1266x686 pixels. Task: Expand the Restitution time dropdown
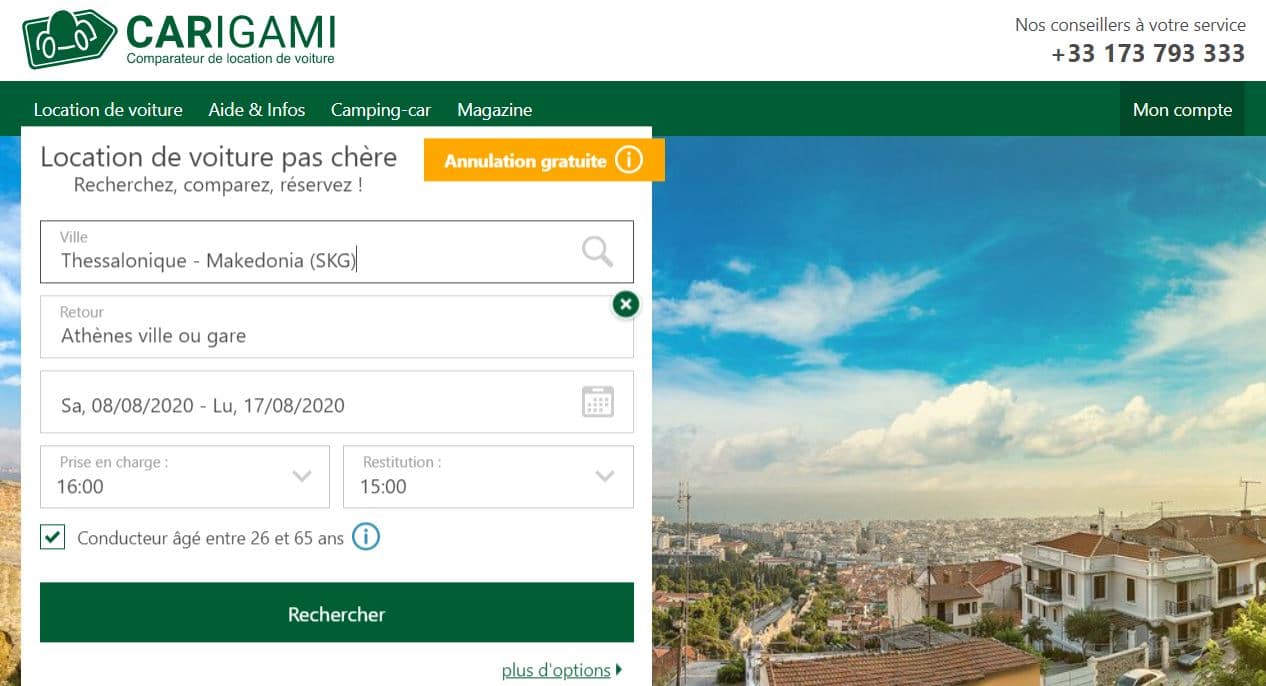click(604, 476)
